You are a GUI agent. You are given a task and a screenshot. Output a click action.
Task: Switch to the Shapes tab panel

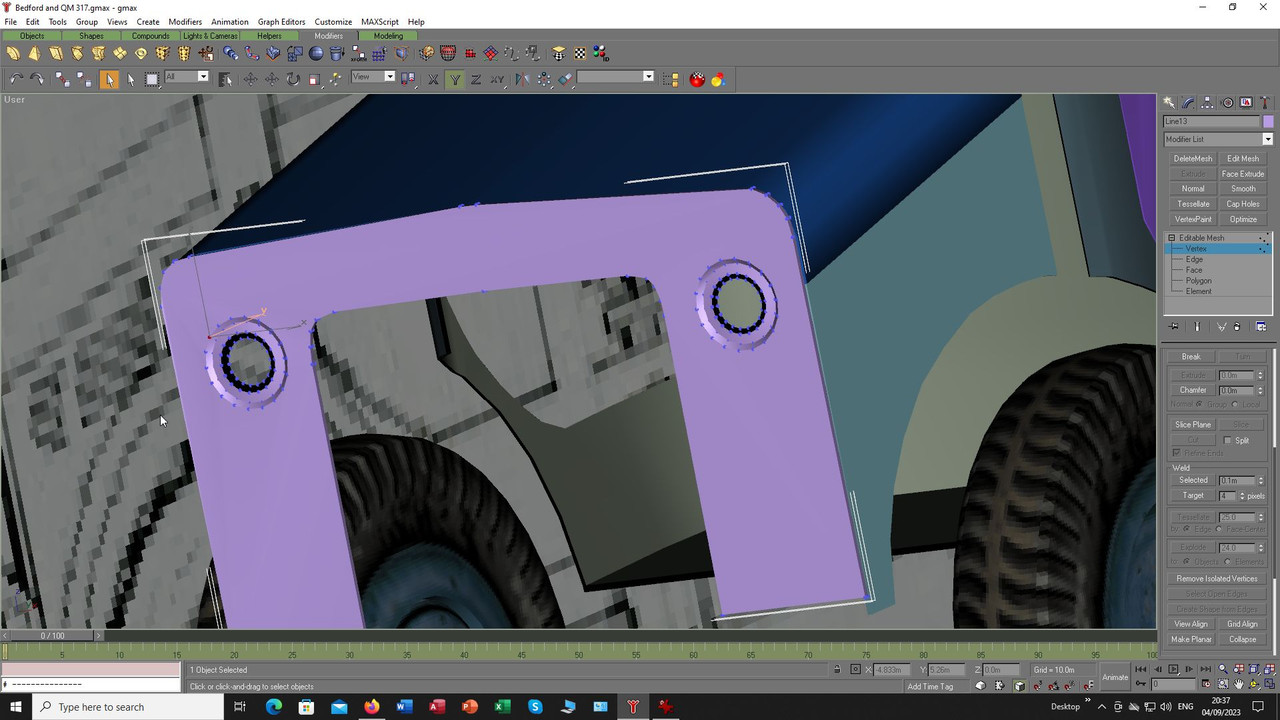(x=91, y=36)
